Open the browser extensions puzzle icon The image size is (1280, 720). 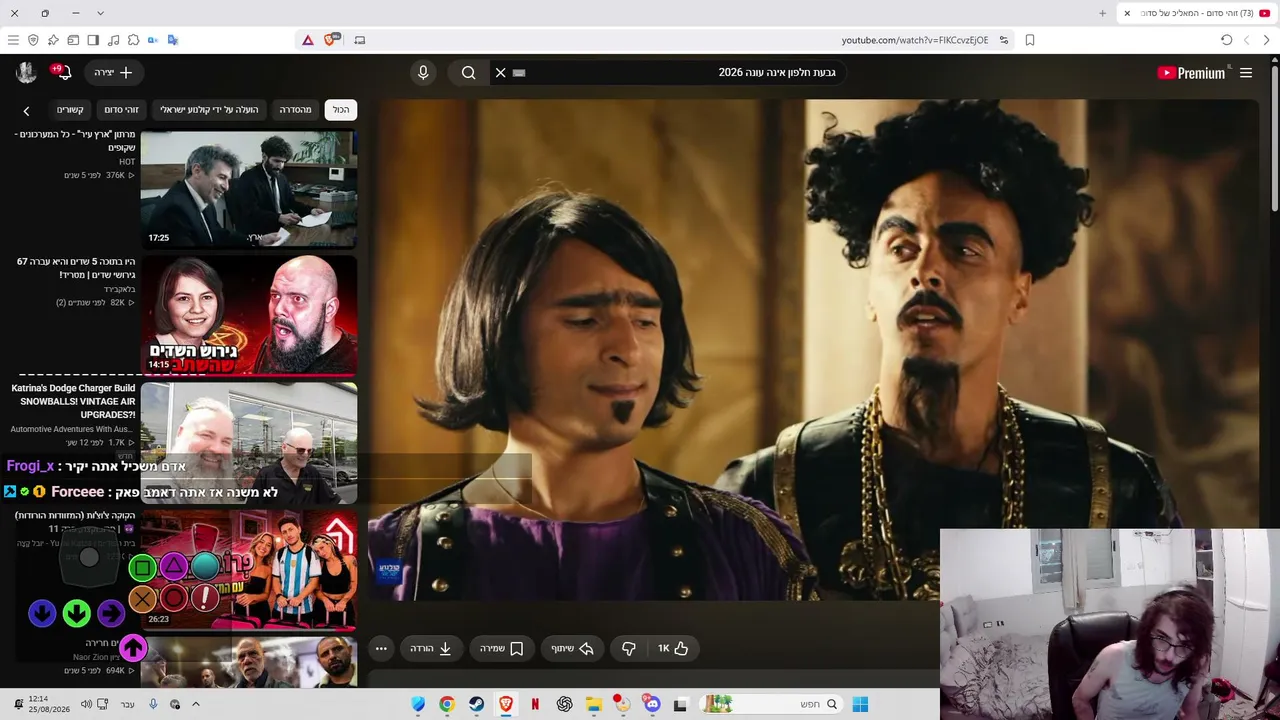tap(133, 40)
